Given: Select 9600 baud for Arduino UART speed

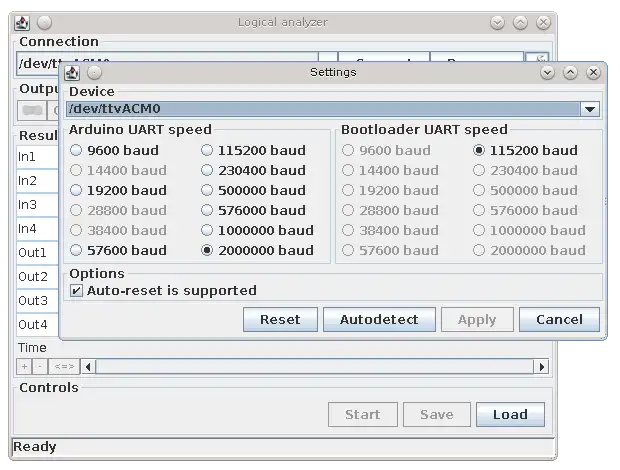Looking at the screenshot, I should tap(114, 150).
